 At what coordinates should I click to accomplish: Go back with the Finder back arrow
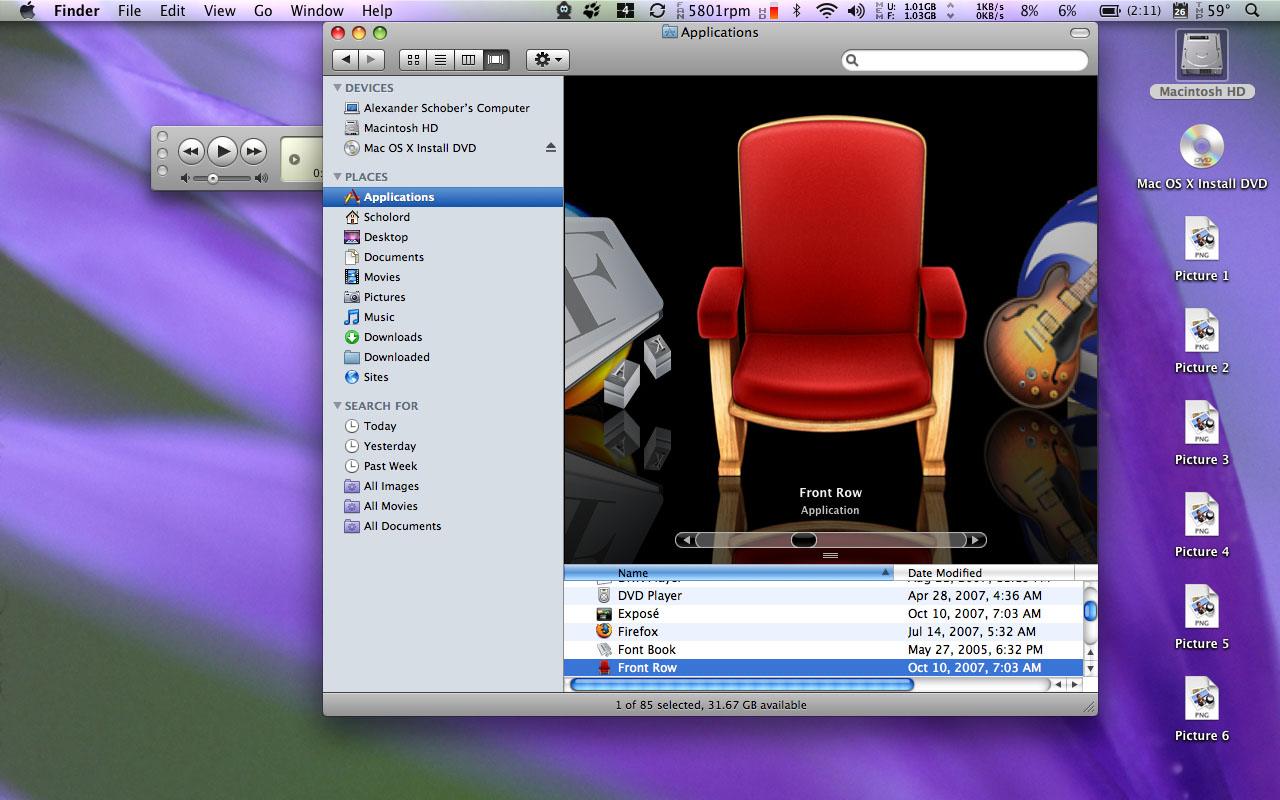pyautogui.click(x=345, y=60)
